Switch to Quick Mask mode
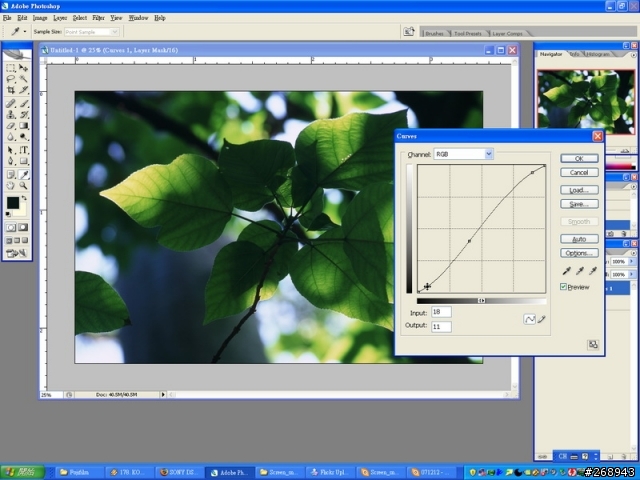The width and height of the screenshot is (640, 480). point(23,227)
